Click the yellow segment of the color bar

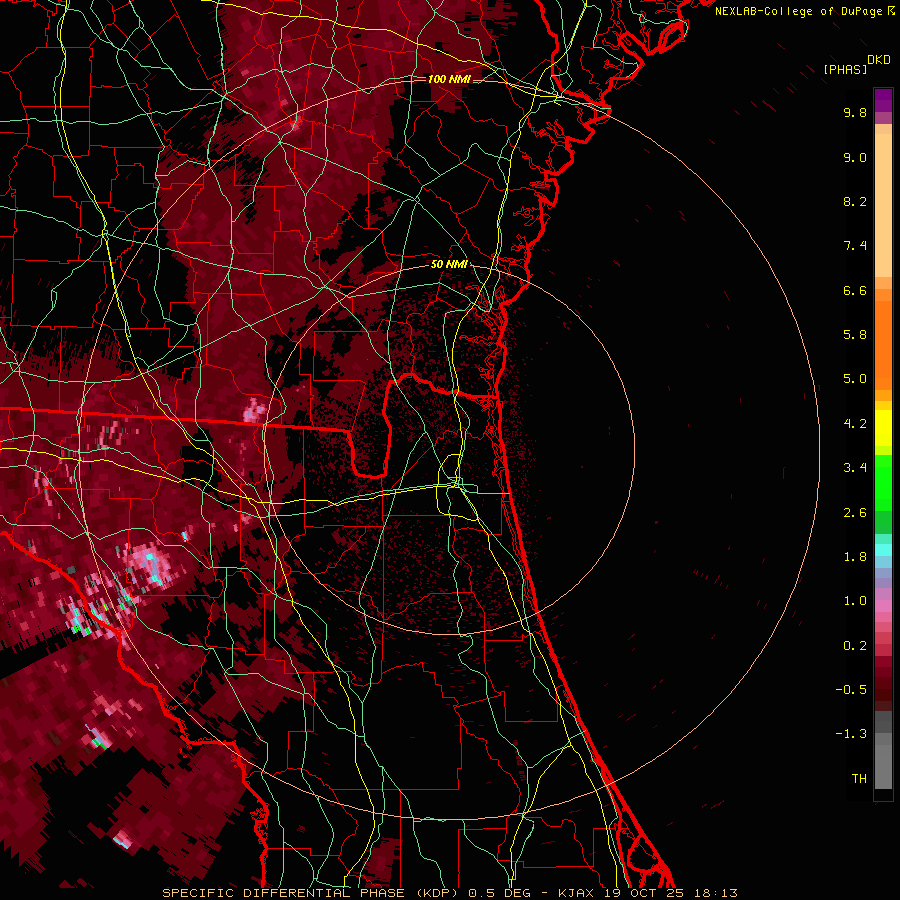[883, 428]
